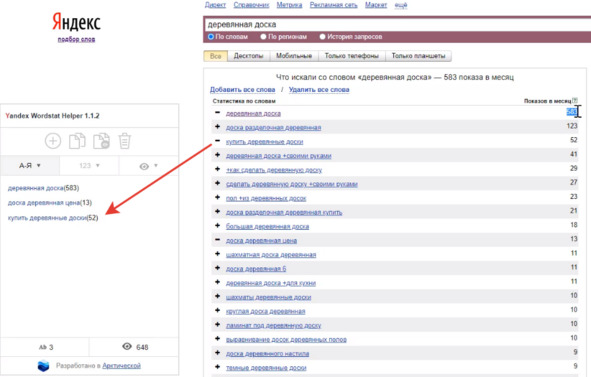Click plus icon beside 'доска разделочная деревянная'
The image size is (591, 377).
pyautogui.click(x=217, y=127)
